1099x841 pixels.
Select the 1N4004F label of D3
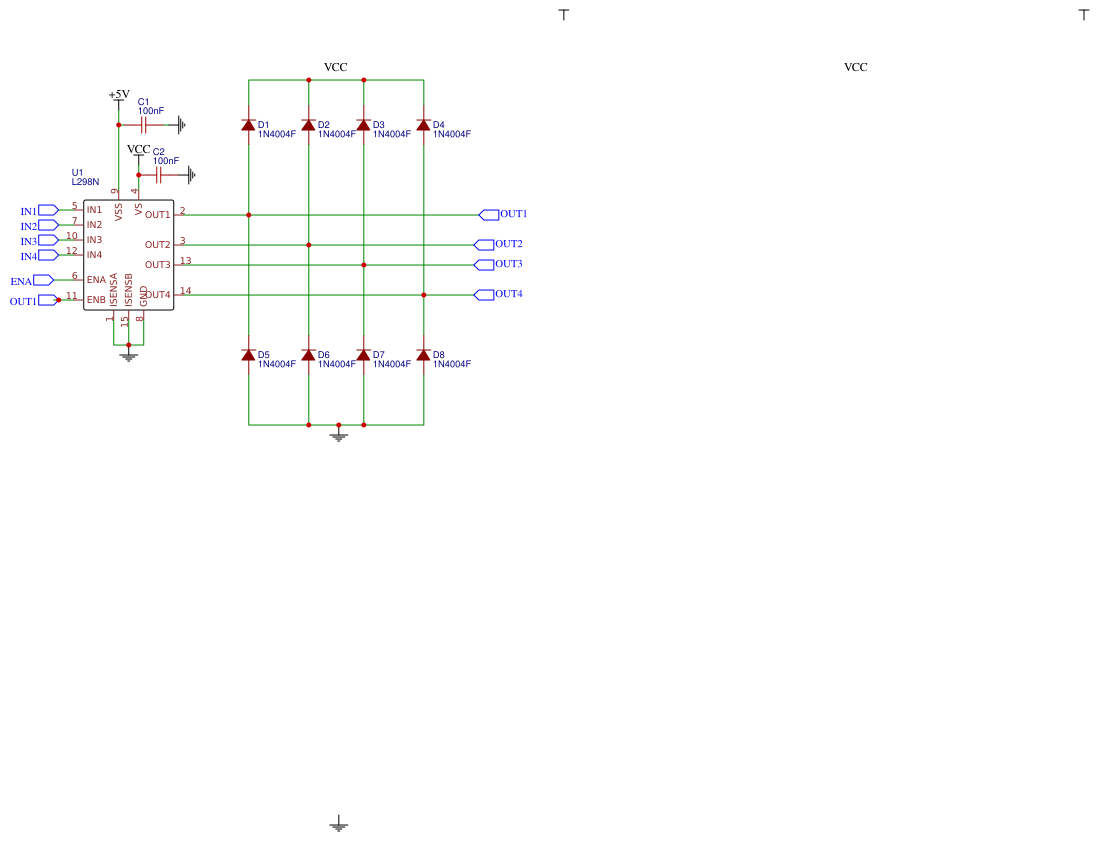[x=392, y=135]
